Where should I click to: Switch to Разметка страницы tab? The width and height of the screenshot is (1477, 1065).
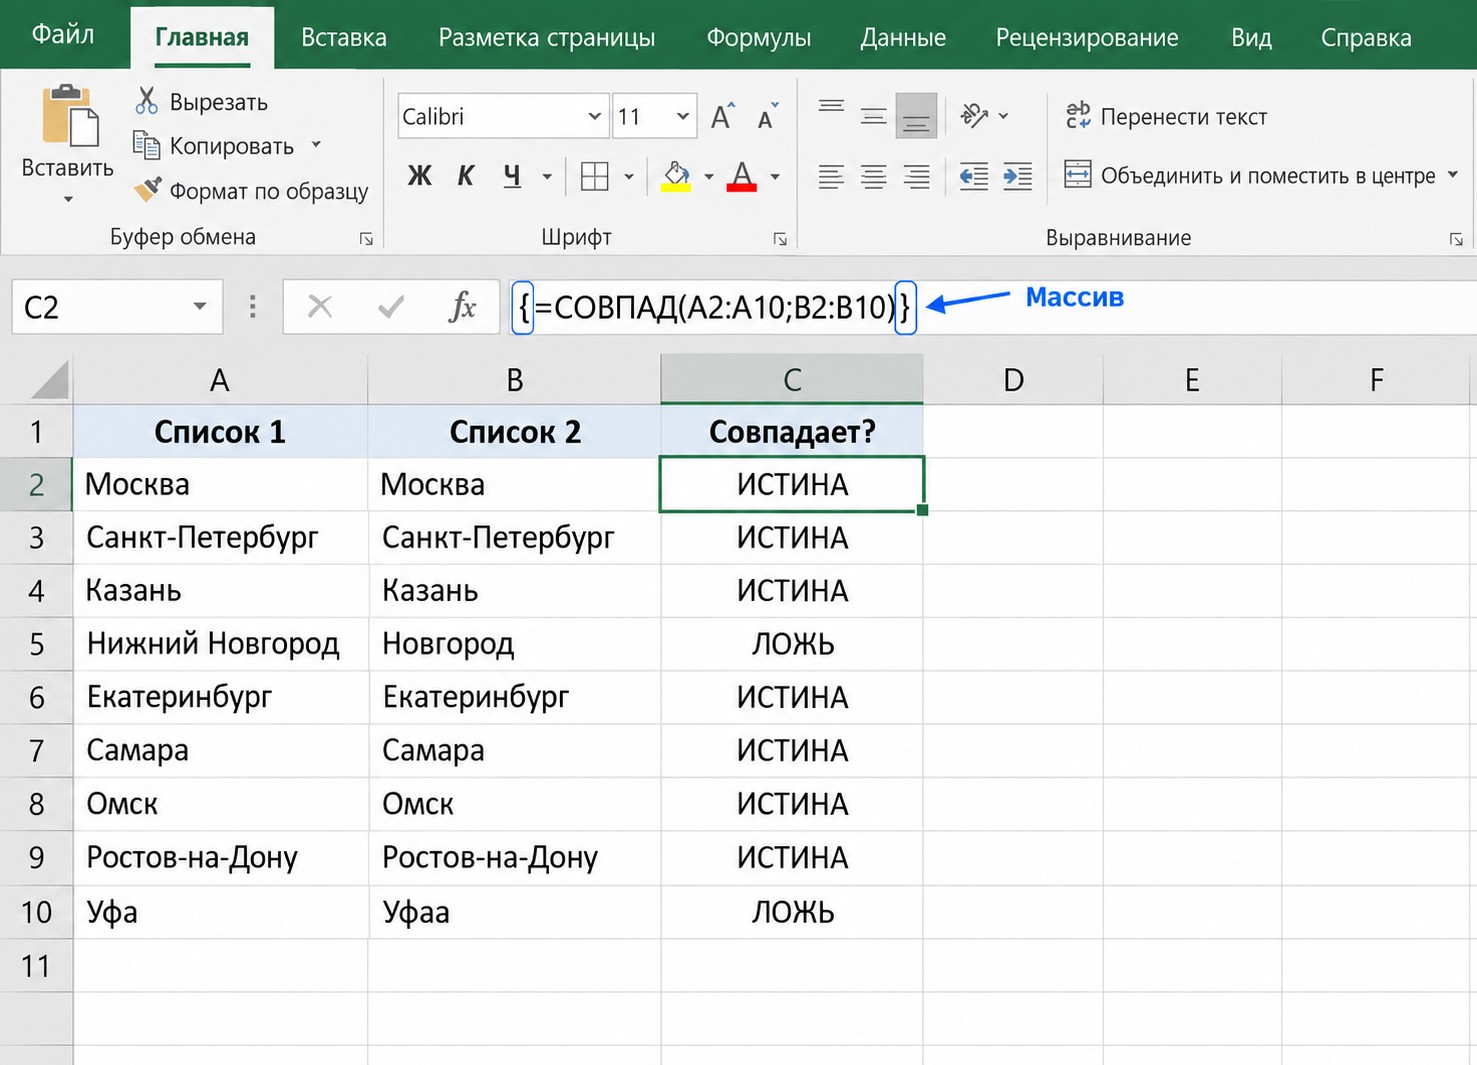(547, 38)
